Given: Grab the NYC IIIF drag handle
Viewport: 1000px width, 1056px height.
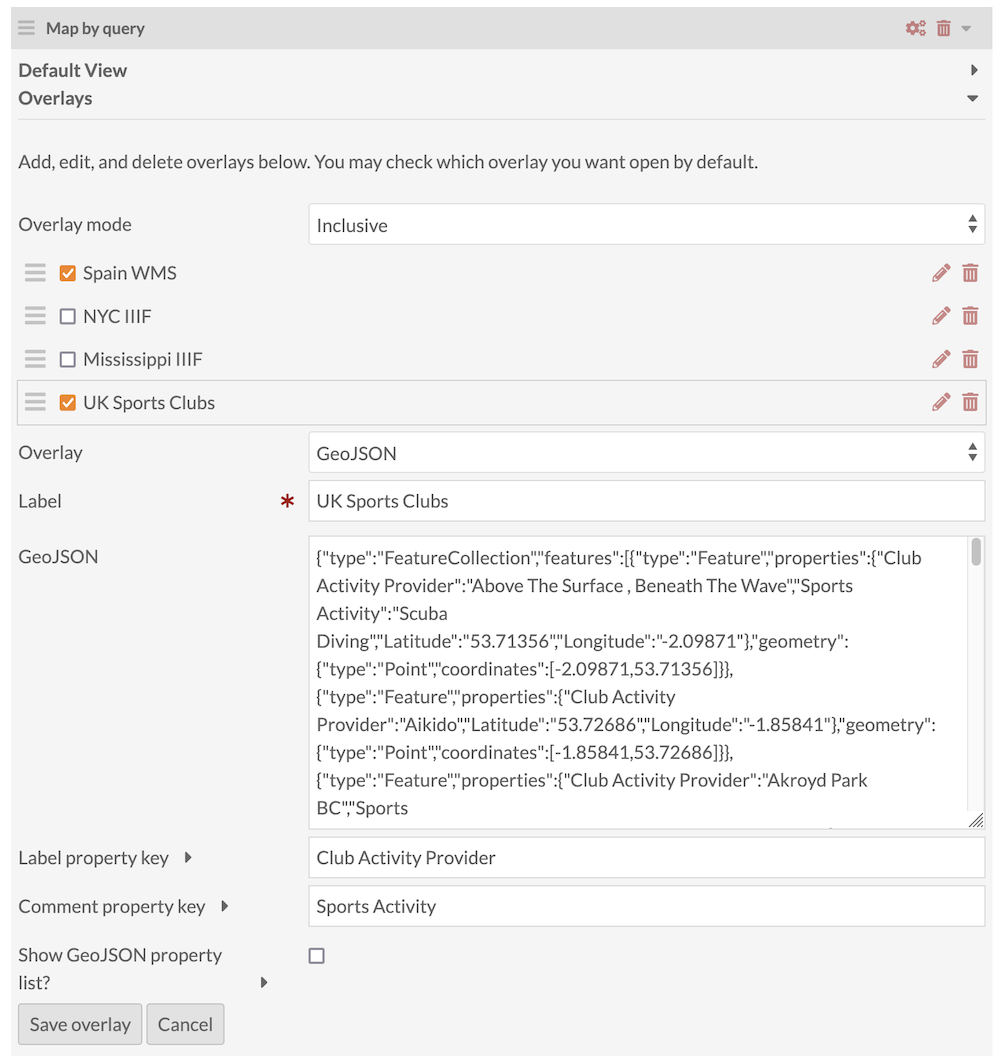Looking at the screenshot, I should [35, 316].
